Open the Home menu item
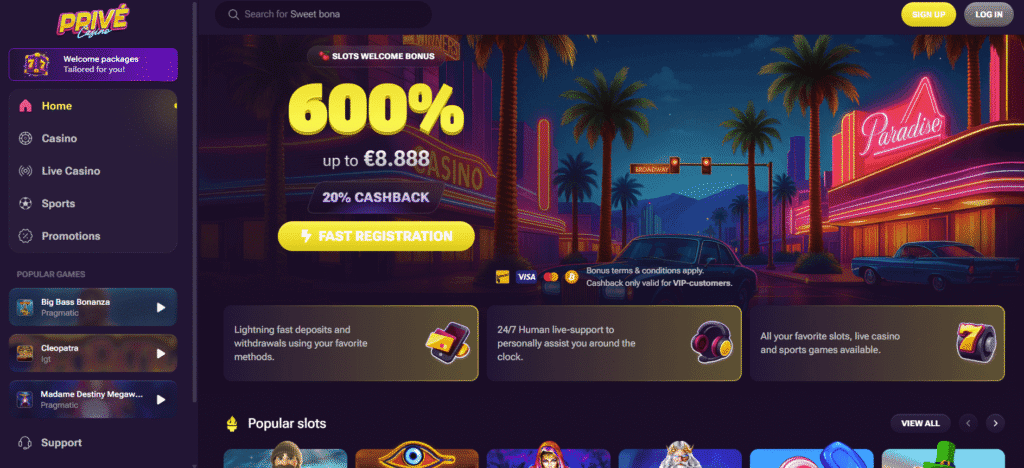 click(93, 106)
